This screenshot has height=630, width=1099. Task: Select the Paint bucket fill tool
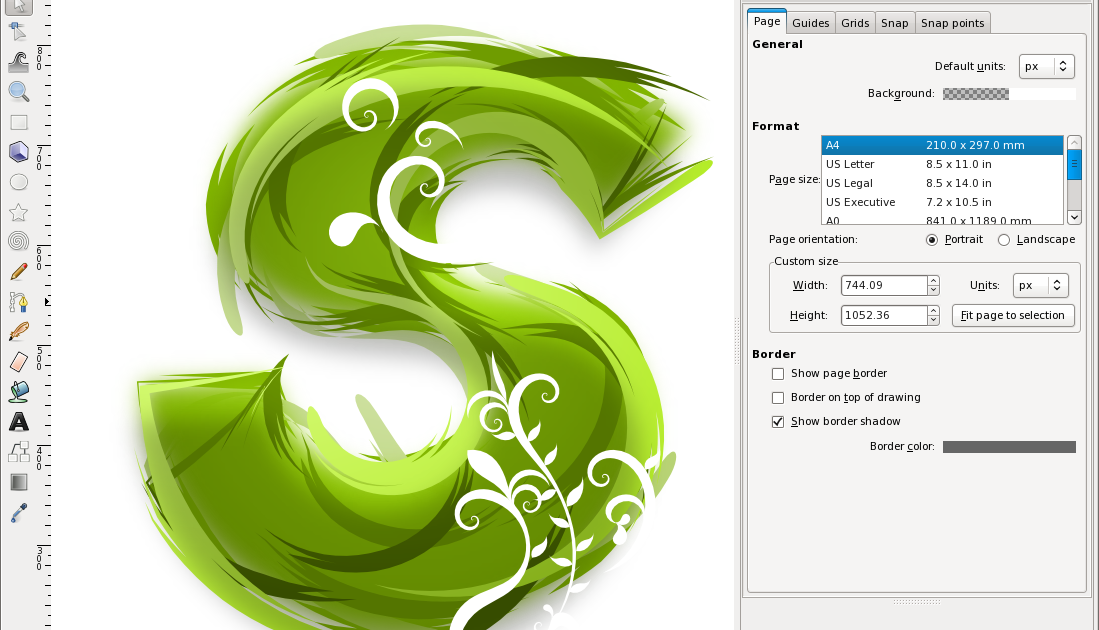18,391
